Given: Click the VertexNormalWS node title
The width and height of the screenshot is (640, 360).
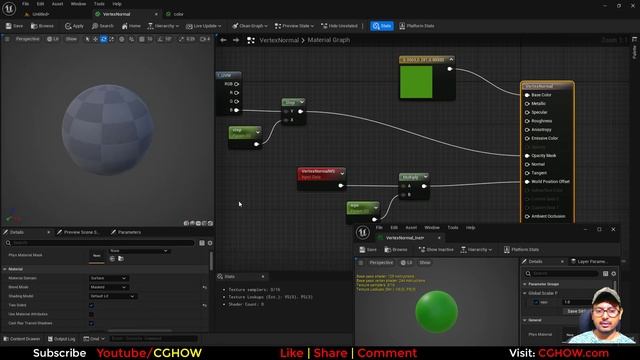Looking at the screenshot, I should (318, 171).
